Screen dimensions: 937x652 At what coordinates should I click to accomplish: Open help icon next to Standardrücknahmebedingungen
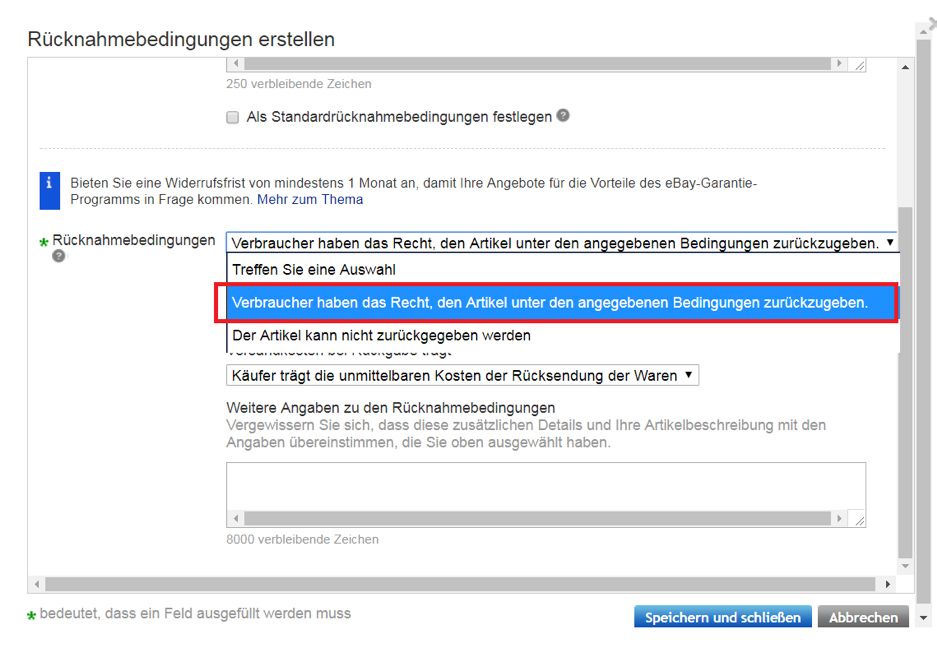[x=563, y=115]
